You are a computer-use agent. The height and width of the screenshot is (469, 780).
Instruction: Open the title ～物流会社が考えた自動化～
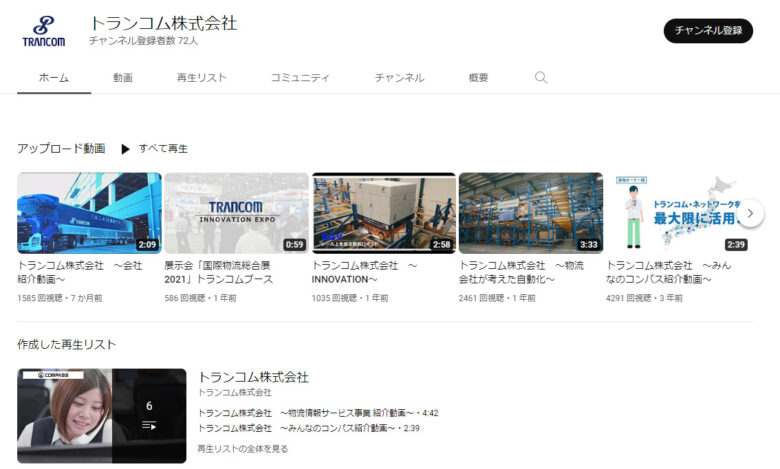(521, 273)
